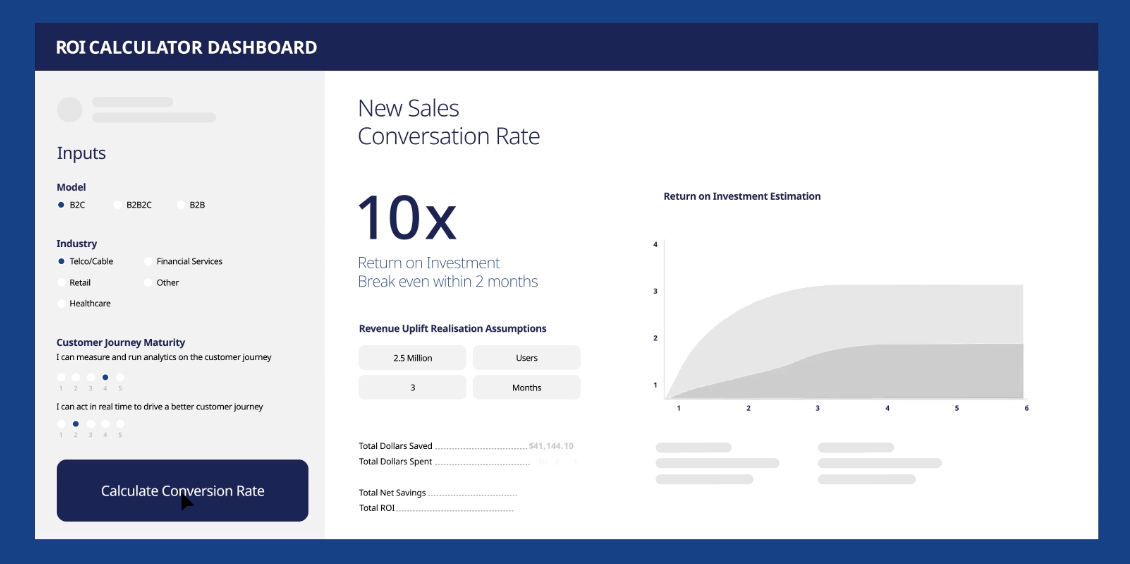Set act-in-real-time maturity rating to 2
1130x564 pixels.
pos(76,424)
